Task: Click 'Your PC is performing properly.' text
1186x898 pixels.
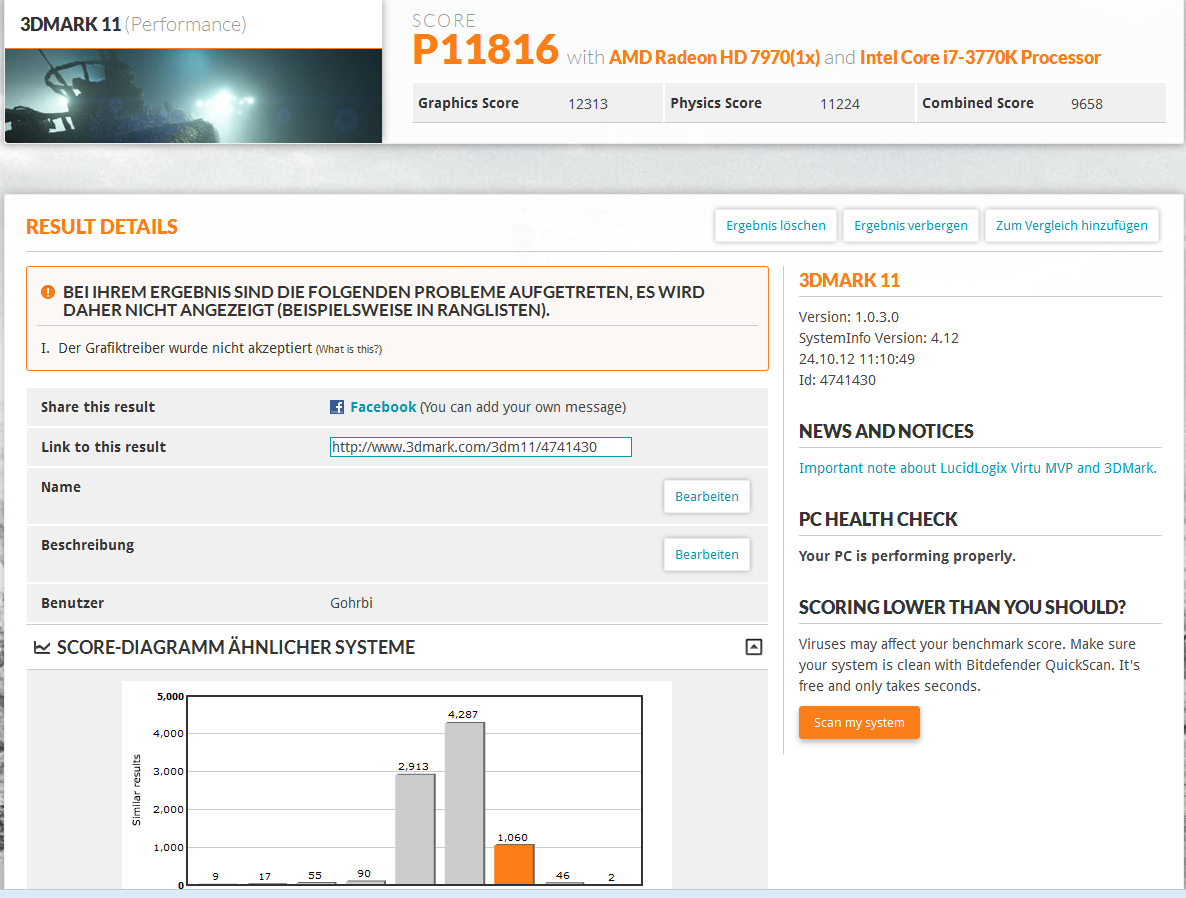Action: pyautogui.click(x=907, y=556)
